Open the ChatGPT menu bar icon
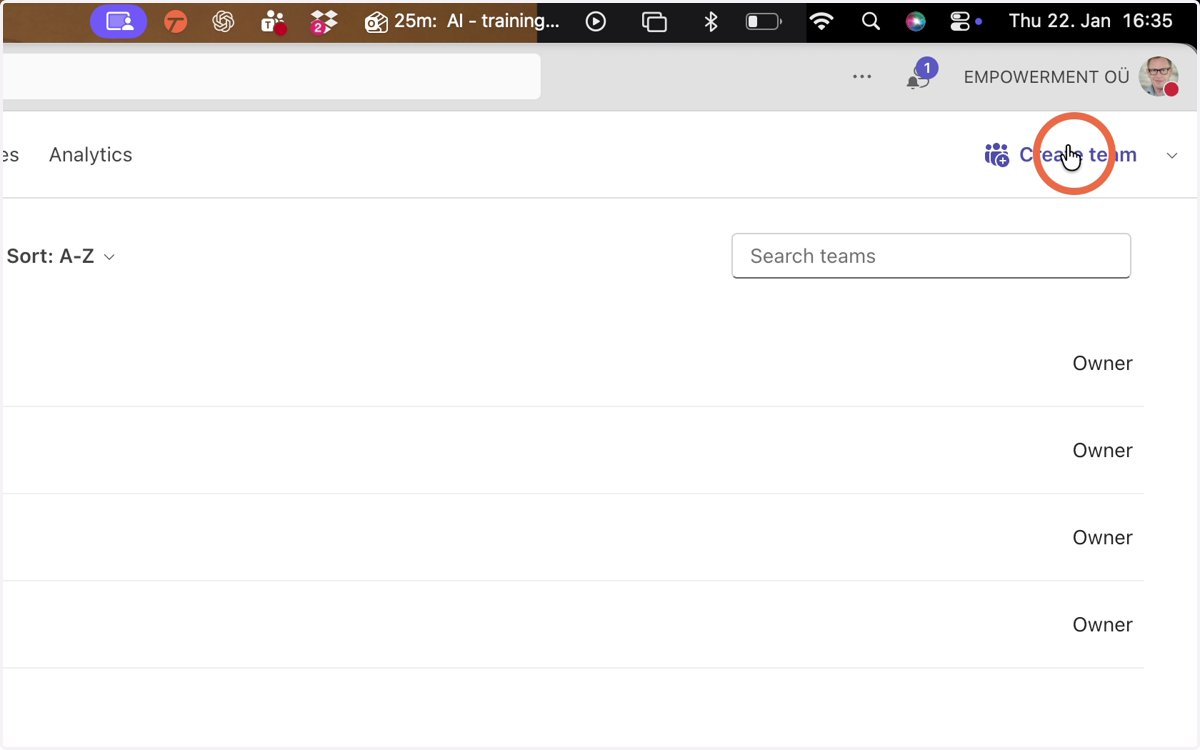The height and width of the screenshot is (750, 1200). (223, 21)
